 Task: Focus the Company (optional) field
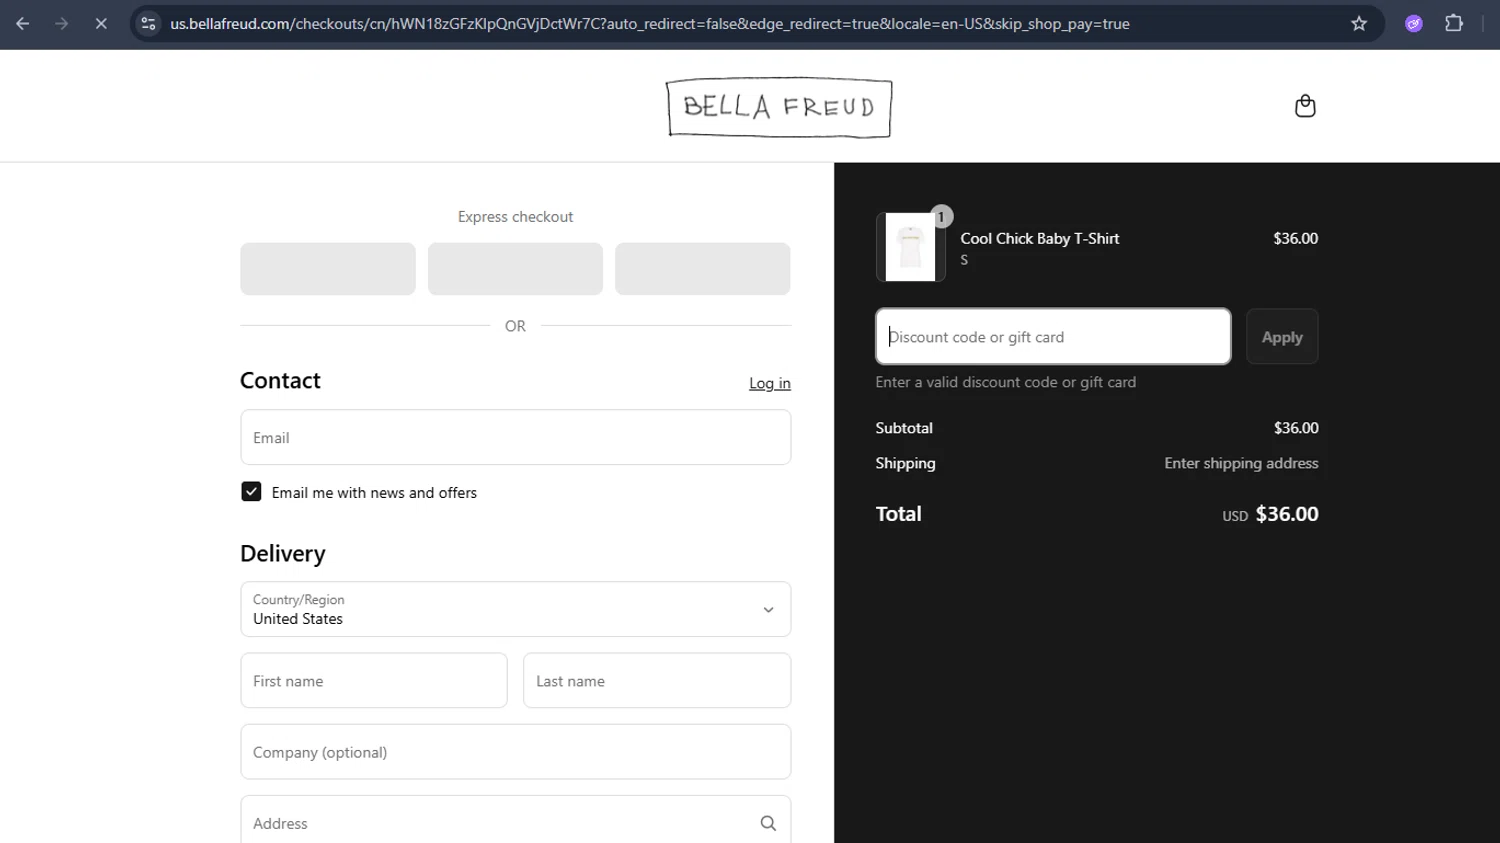click(x=516, y=752)
